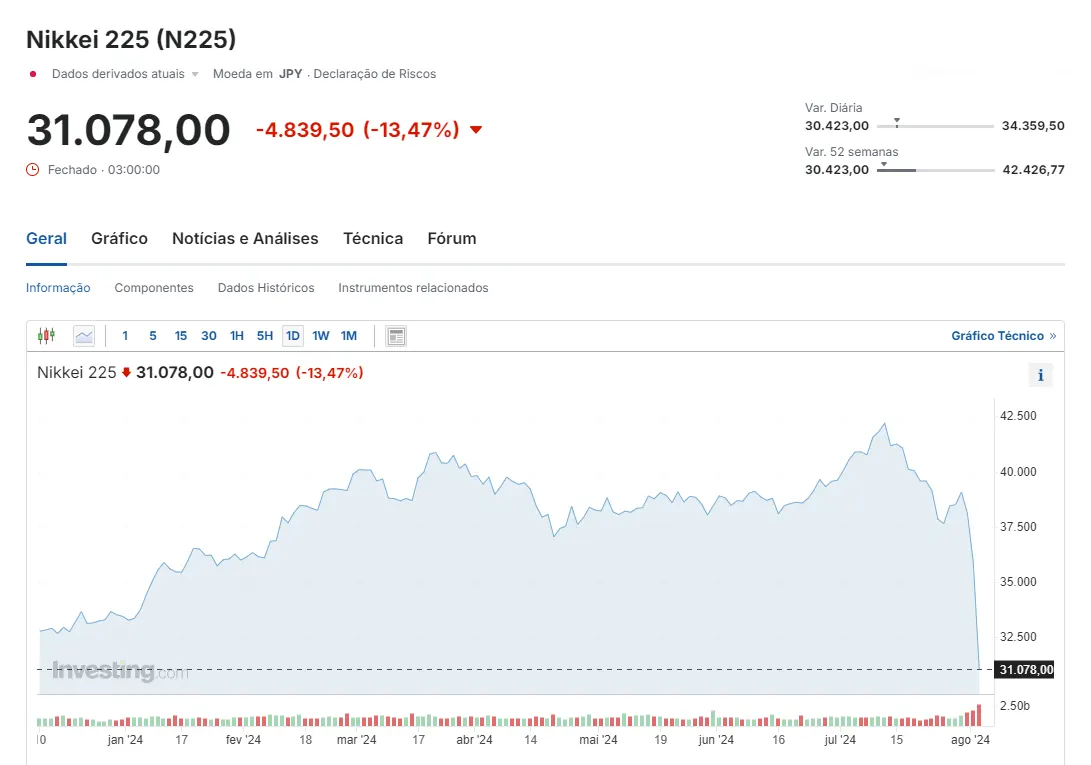1091x765 pixels.
Task: Click the red down-triangle next to -13,47%
Action: click(476, 130)
